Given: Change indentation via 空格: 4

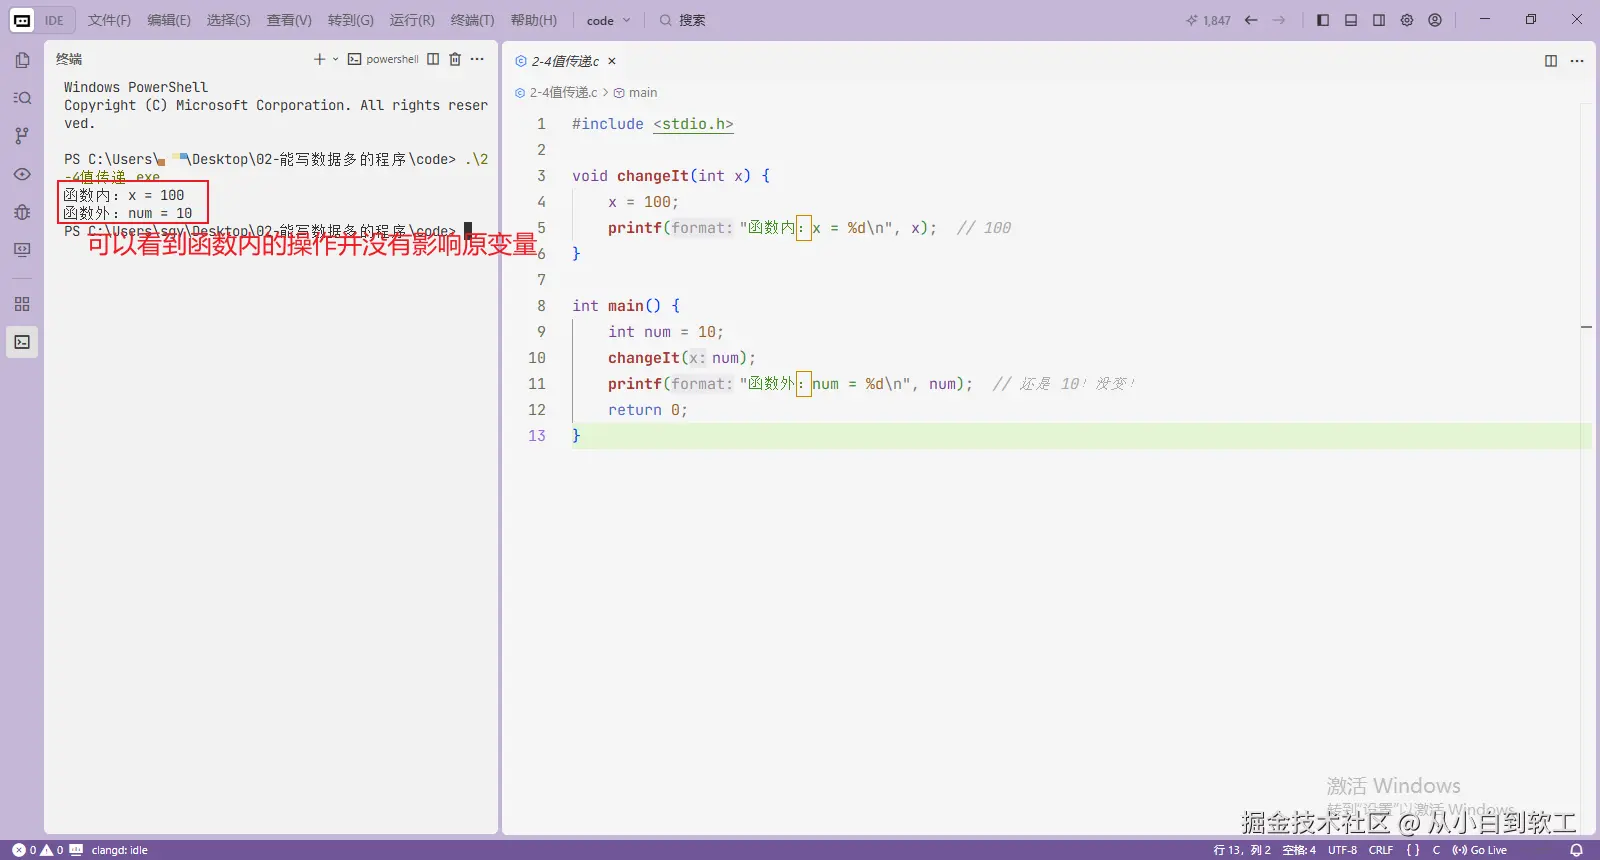Looking at the screenshot, I should tap(1299, 850).
